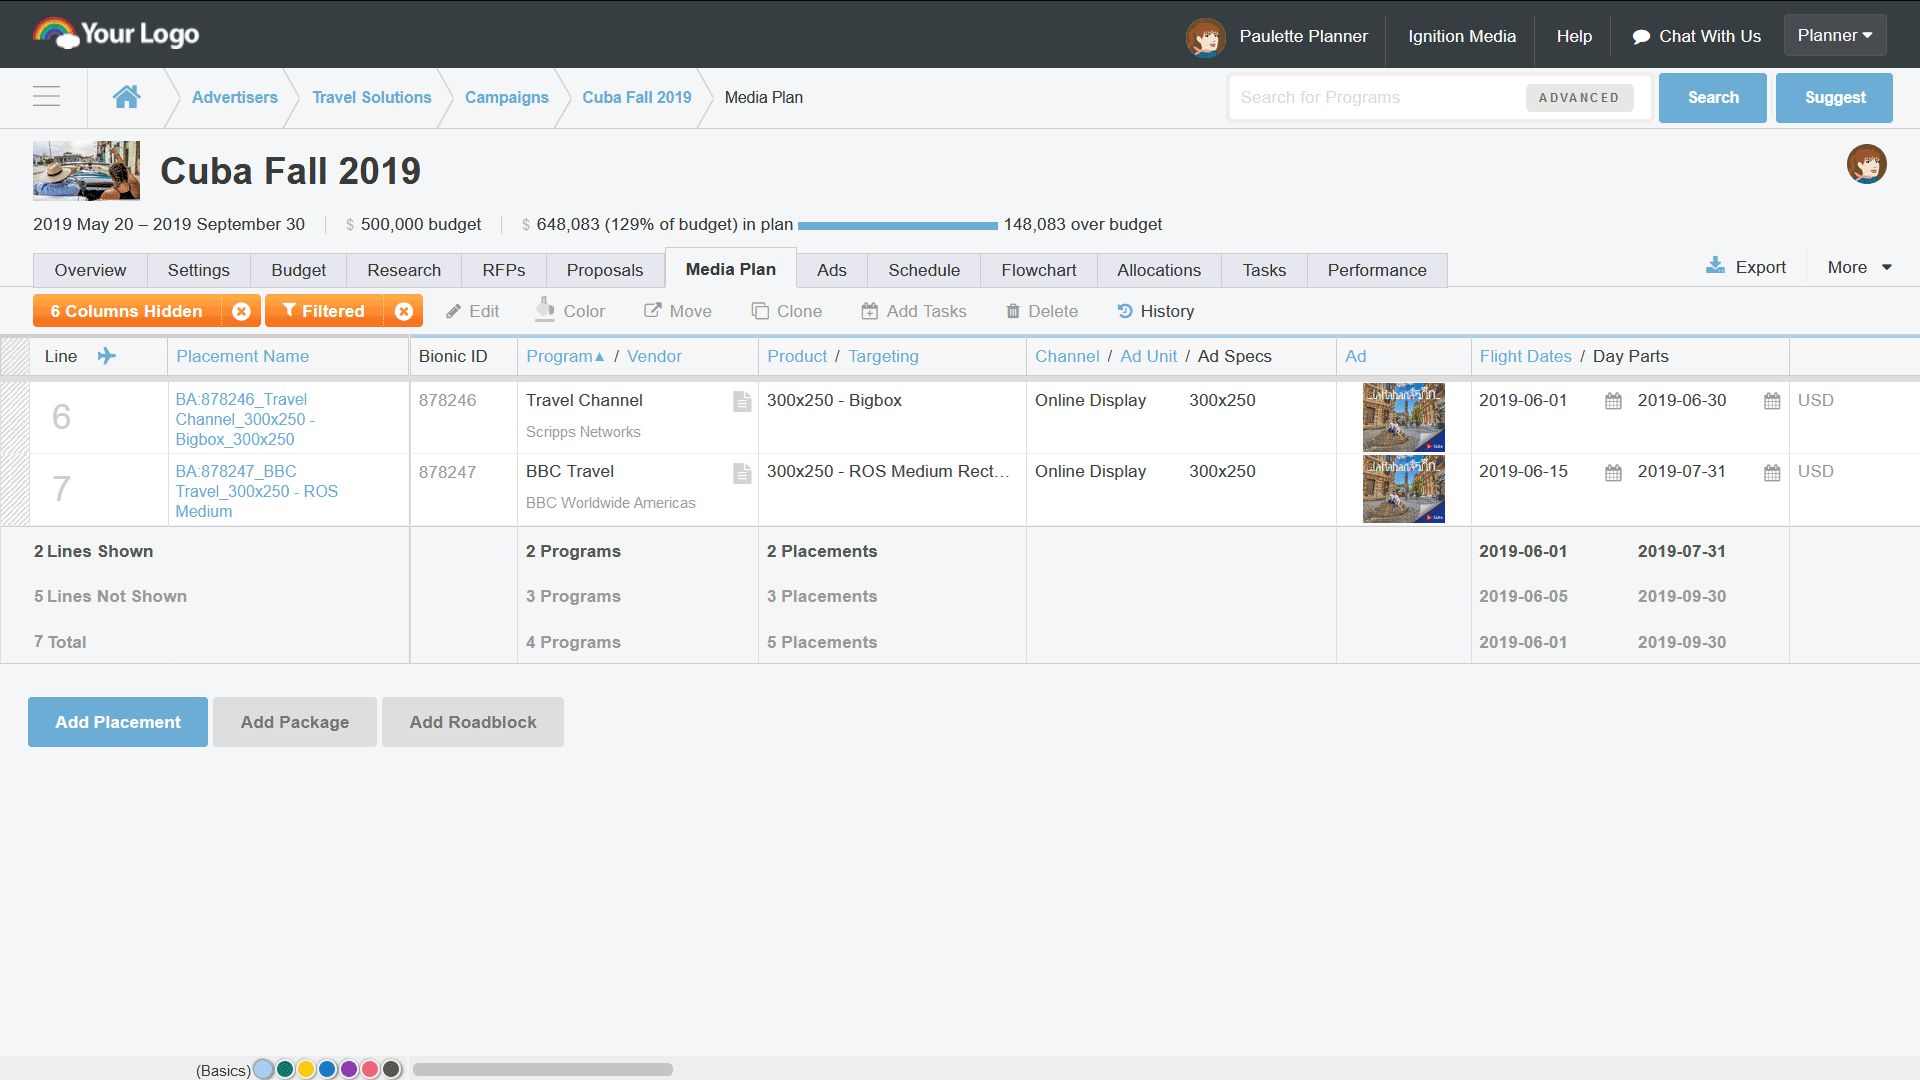The height and width of the screenshot is (1080, 1920).
Task: Switch to the Flowchart tab
Action: tap(1038, 270)
